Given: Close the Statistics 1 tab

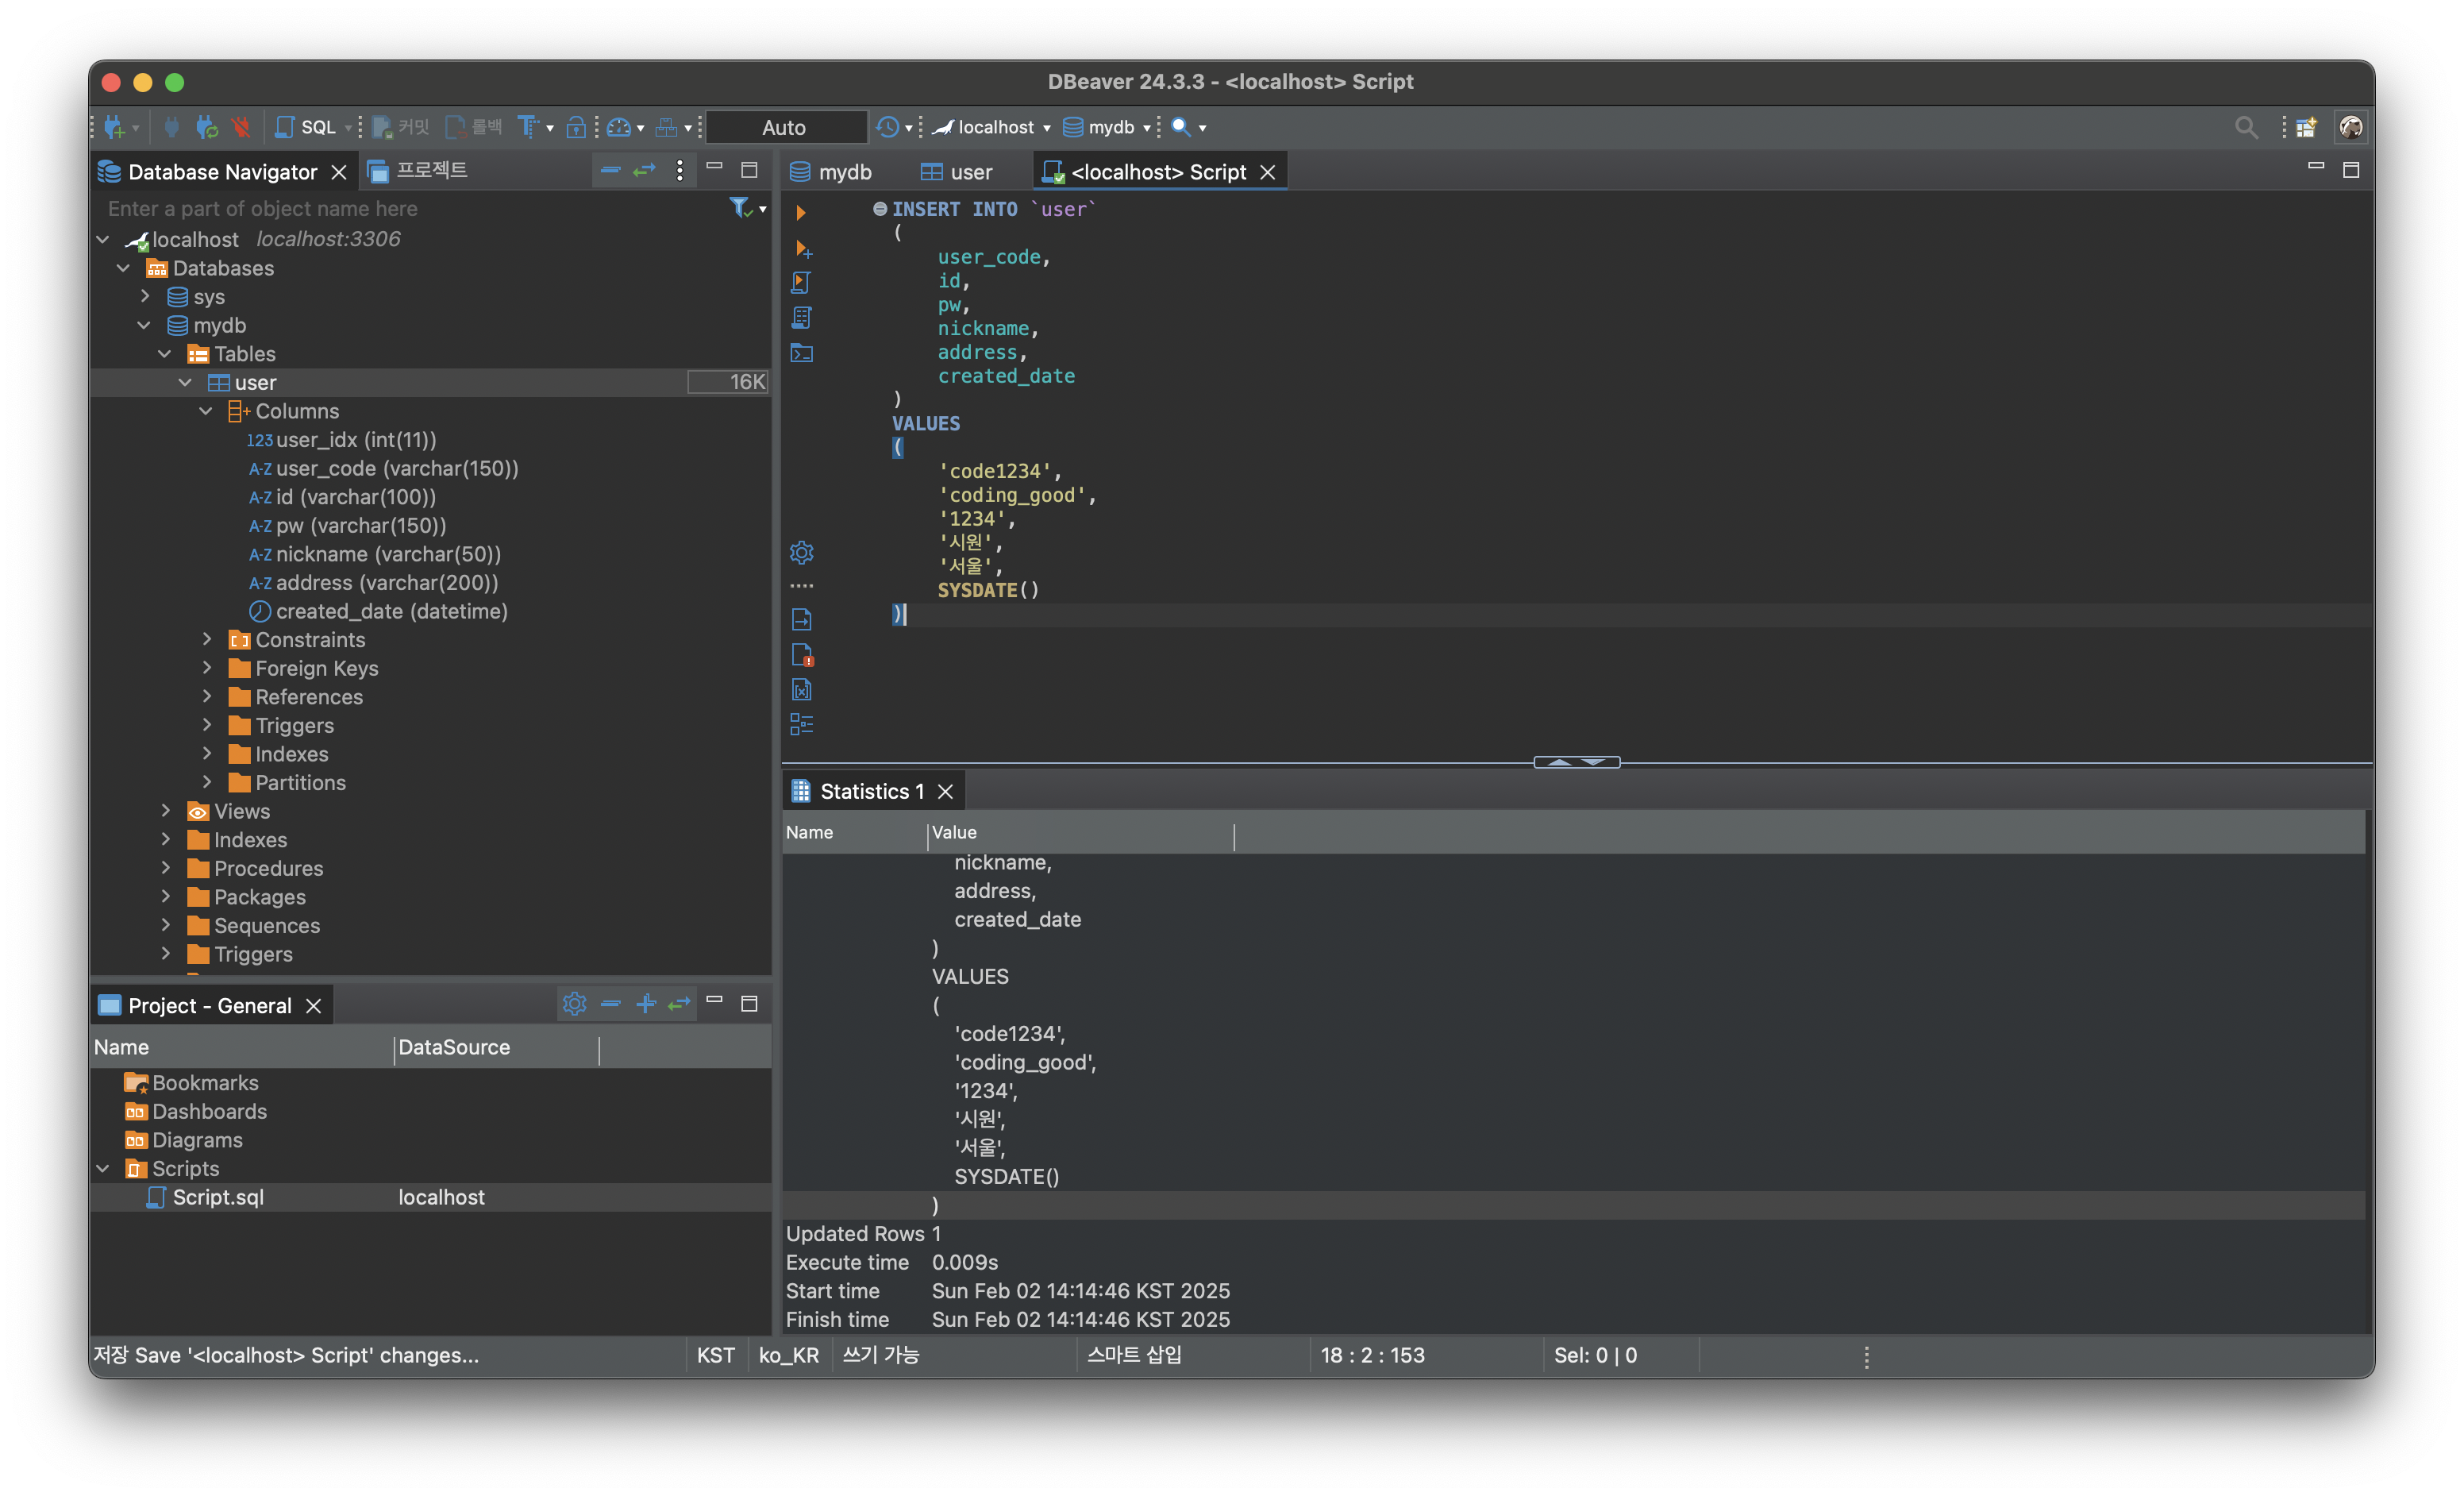Looking at the screenshot, I should coord(945,791).
